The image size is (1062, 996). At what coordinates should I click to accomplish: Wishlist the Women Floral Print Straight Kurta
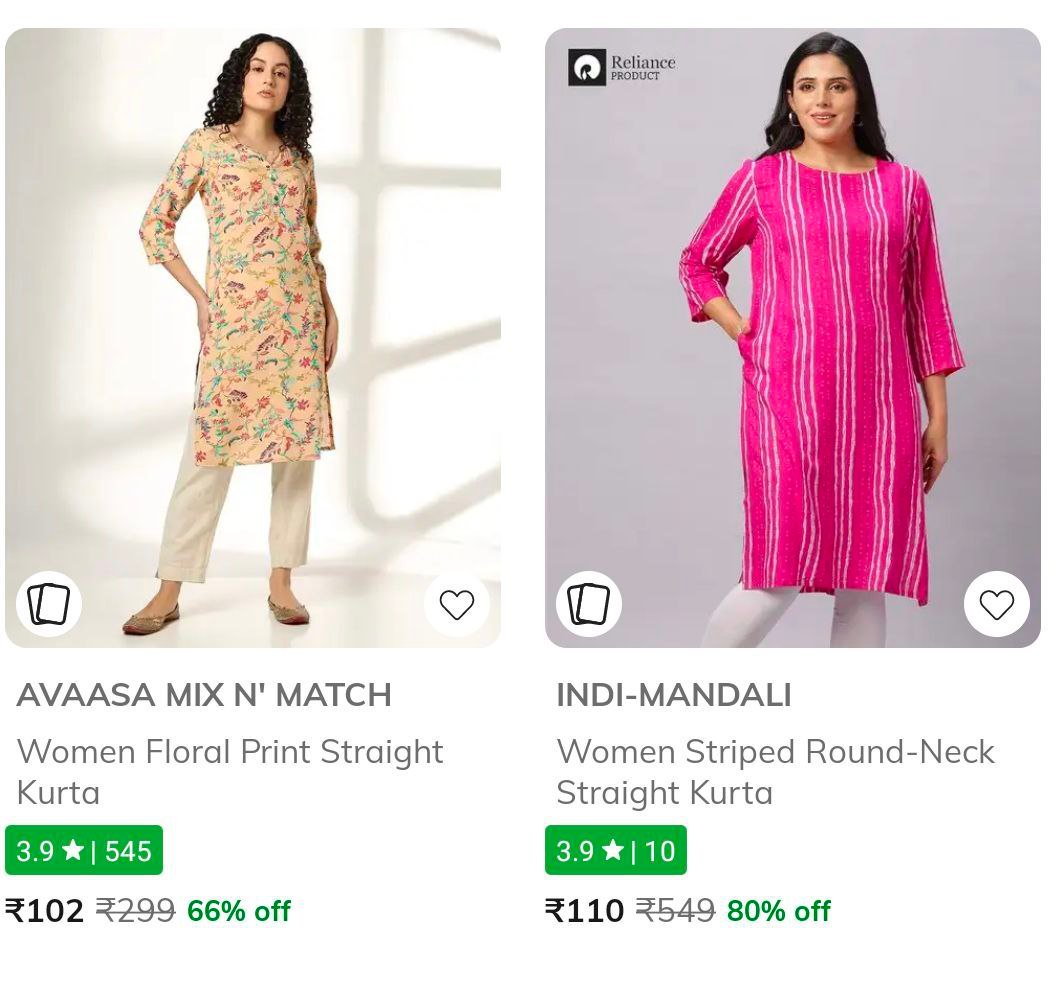[x=457, y=604]
